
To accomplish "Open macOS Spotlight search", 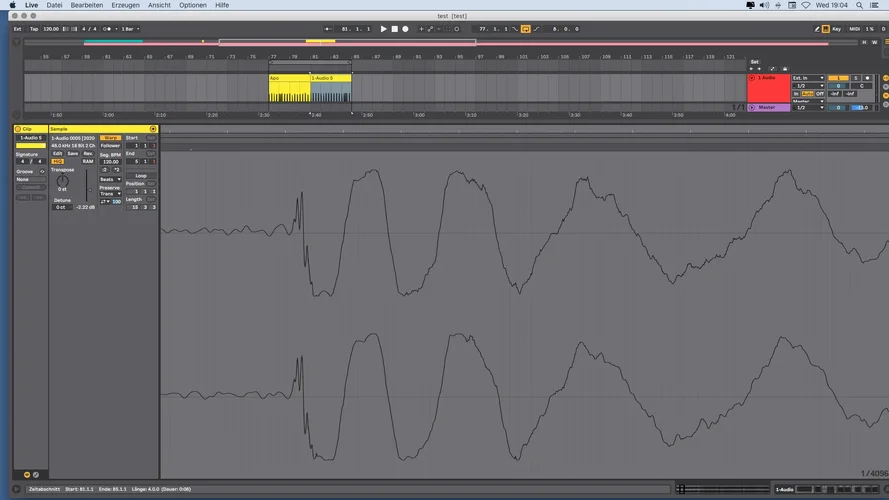I will 860,5.
